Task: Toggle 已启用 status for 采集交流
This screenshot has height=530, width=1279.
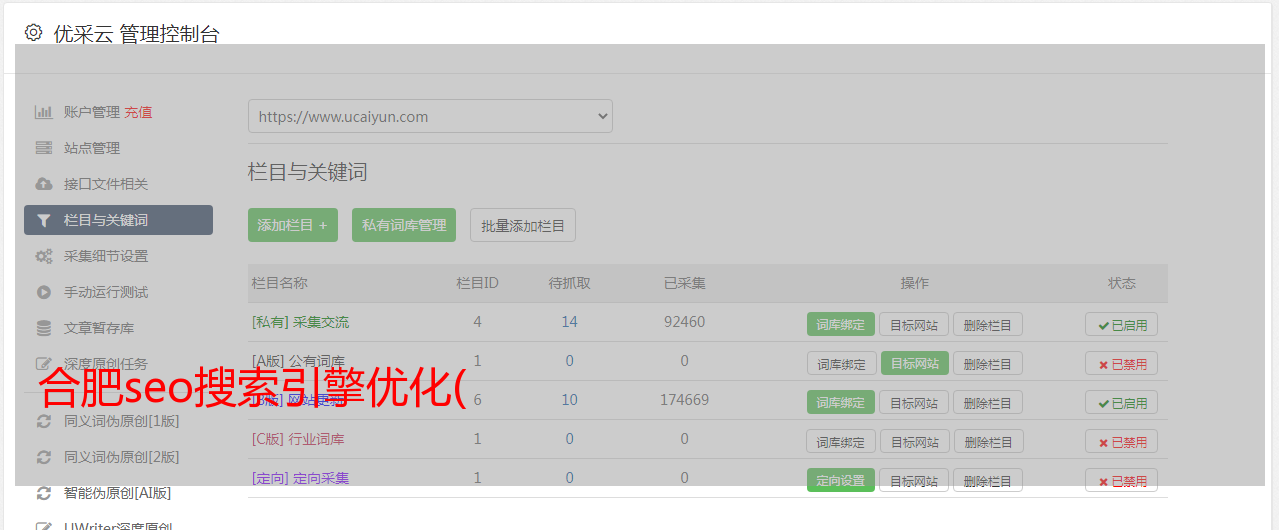Action: 1122,324
